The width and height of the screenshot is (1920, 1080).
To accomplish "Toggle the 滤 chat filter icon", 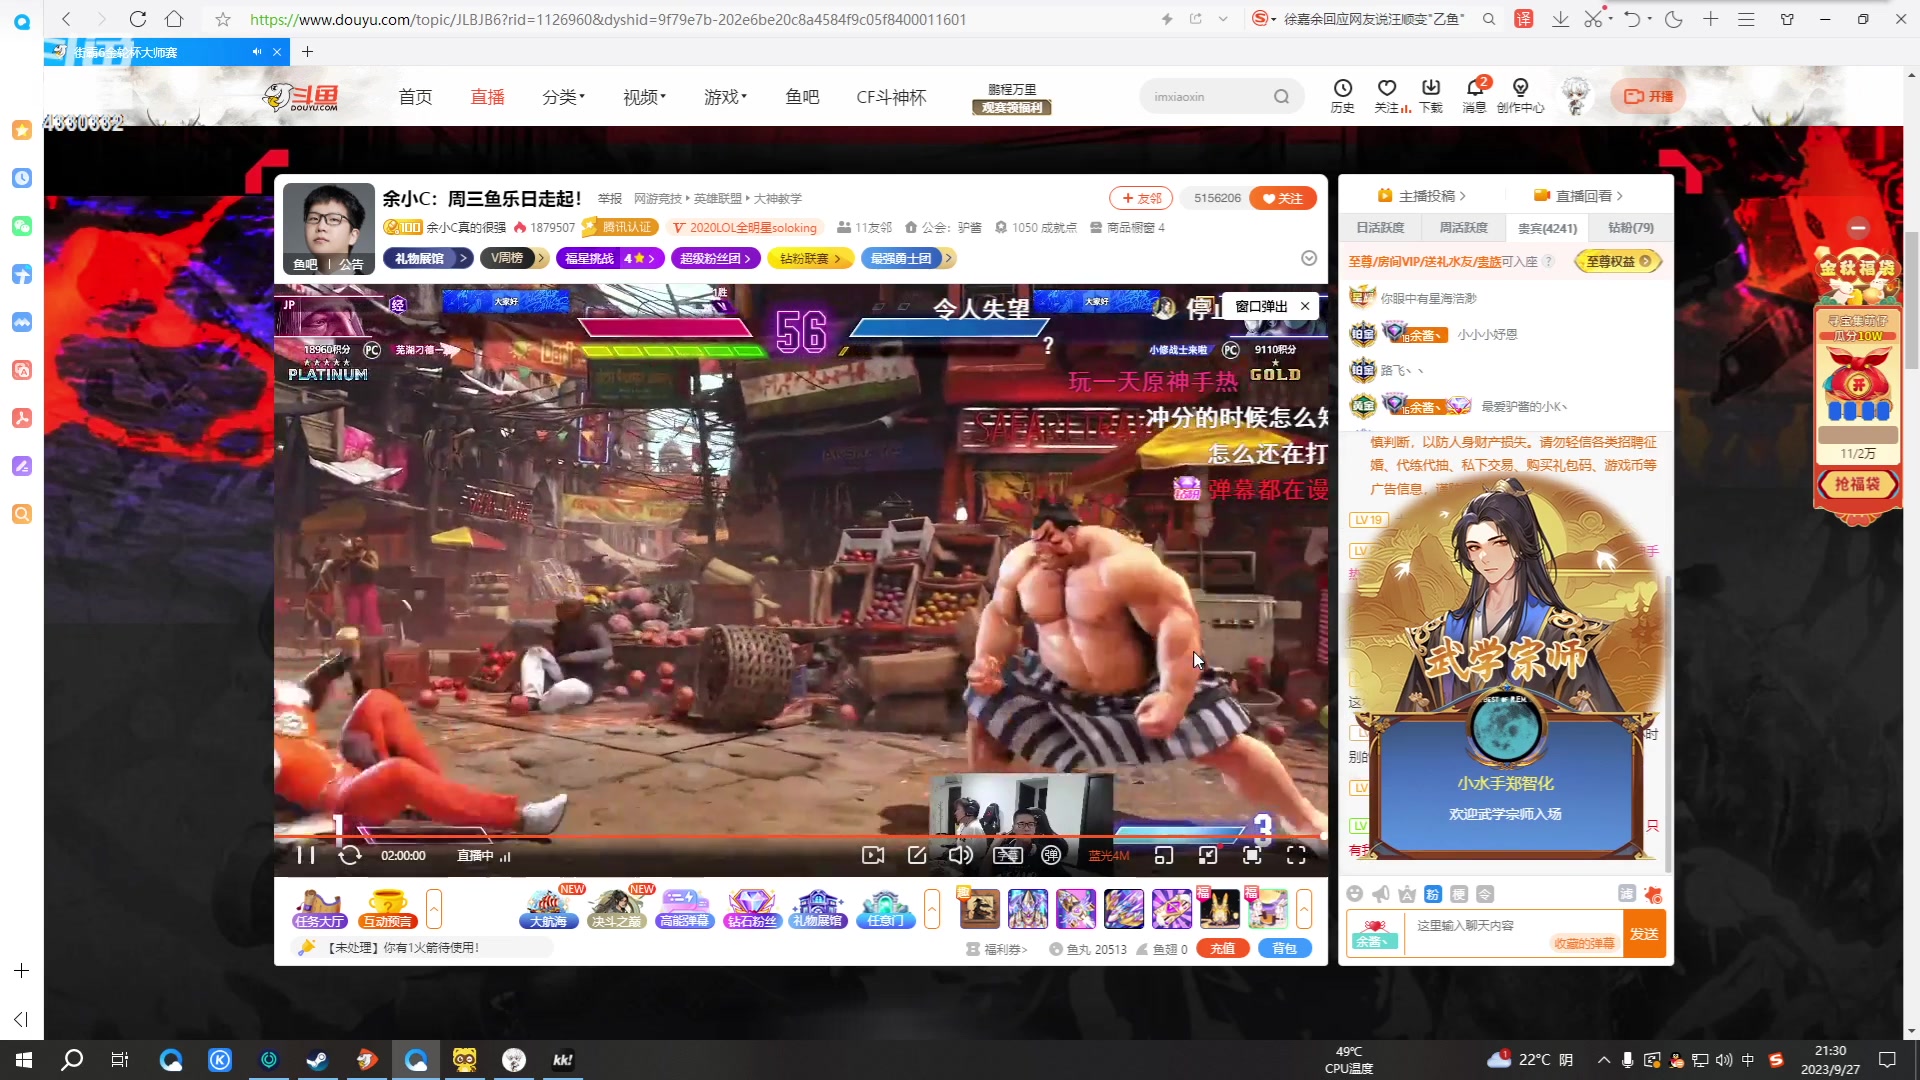I will coord(1626,894).
